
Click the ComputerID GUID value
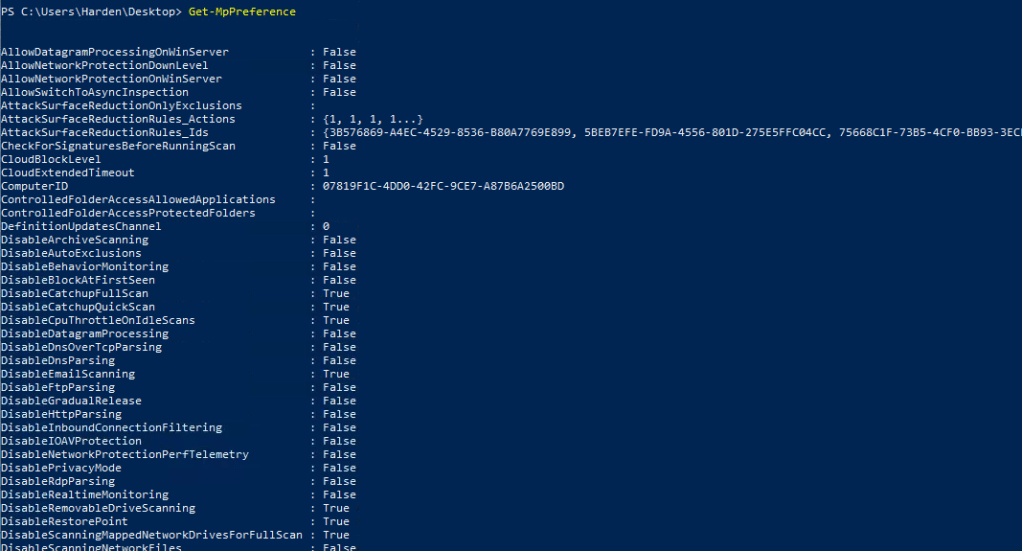(x=443, y=186)
